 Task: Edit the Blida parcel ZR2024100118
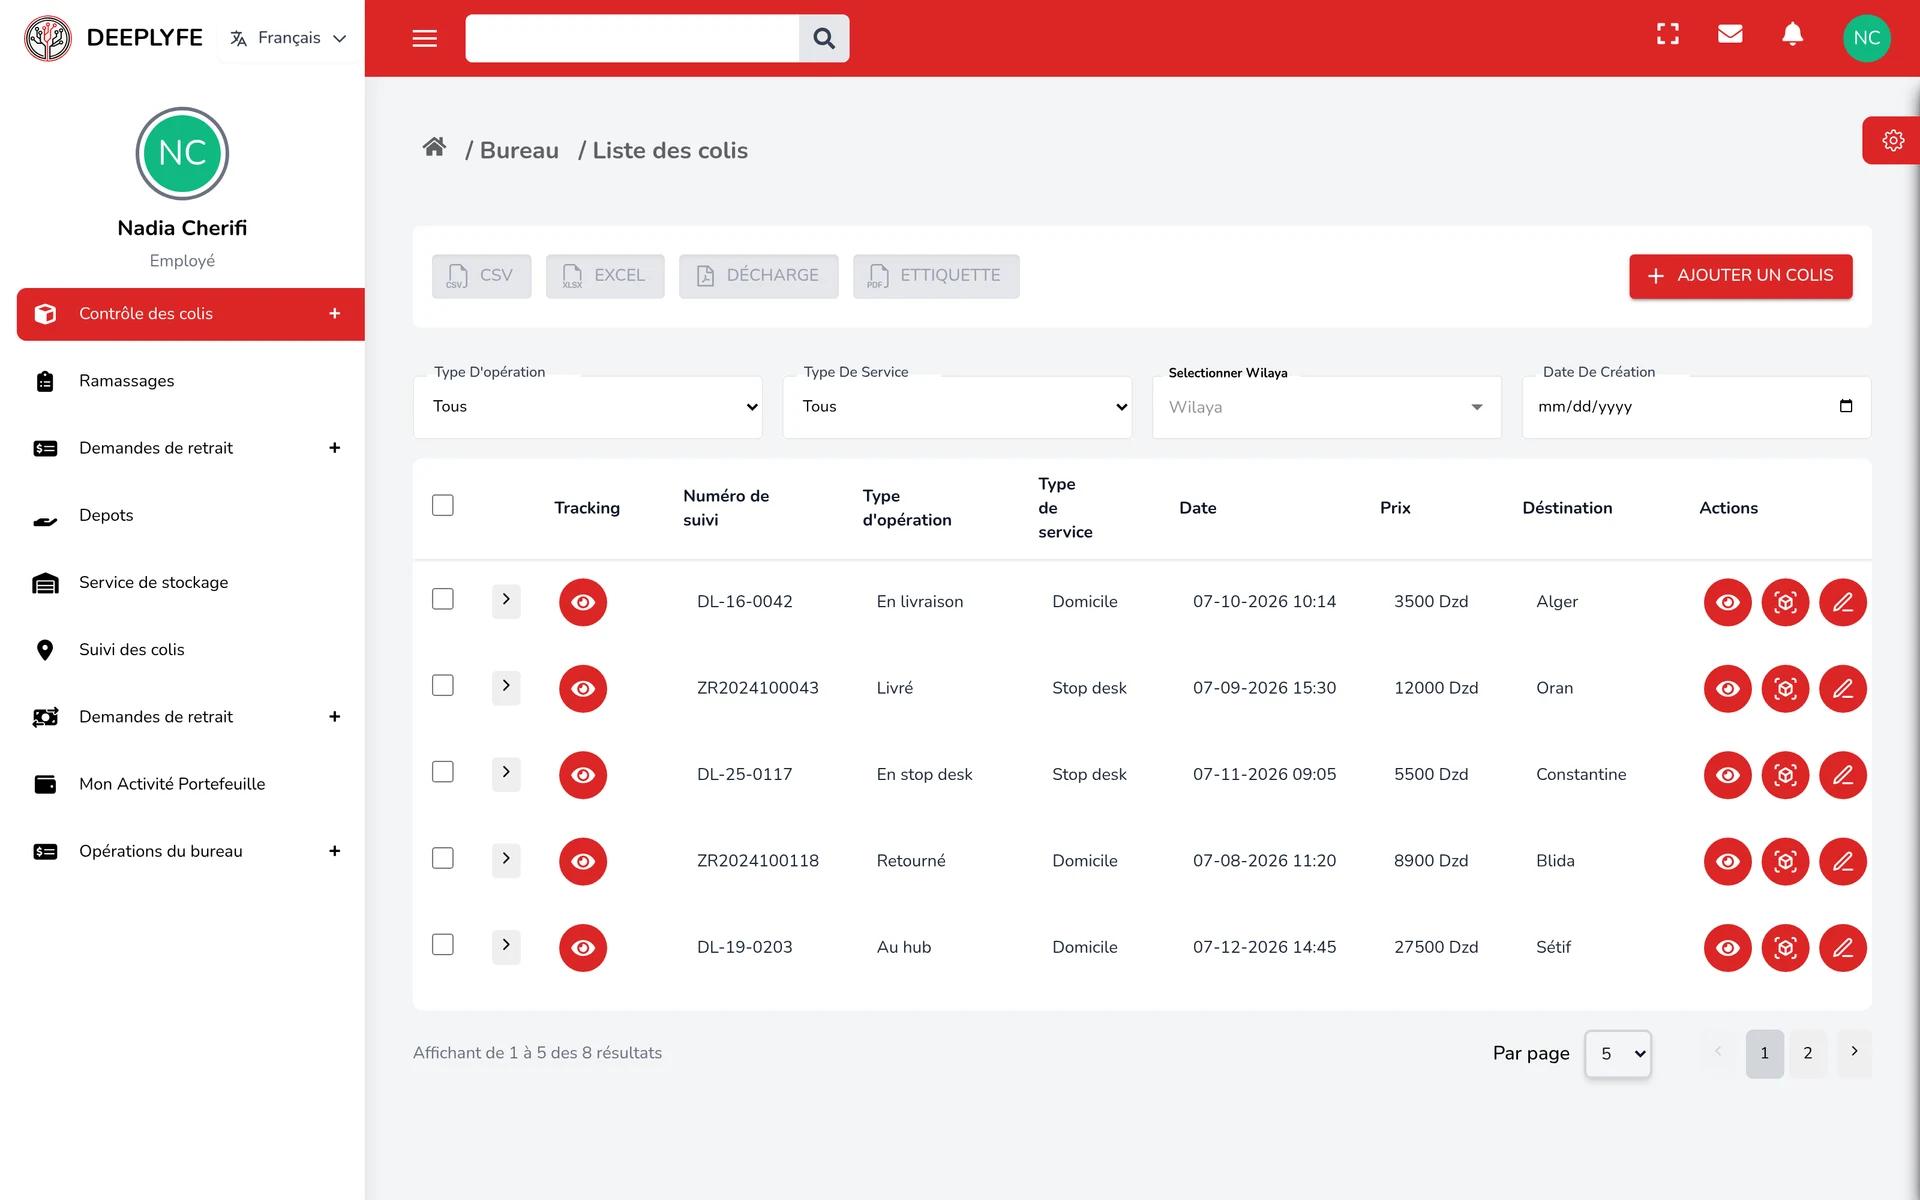point(1843,861)
